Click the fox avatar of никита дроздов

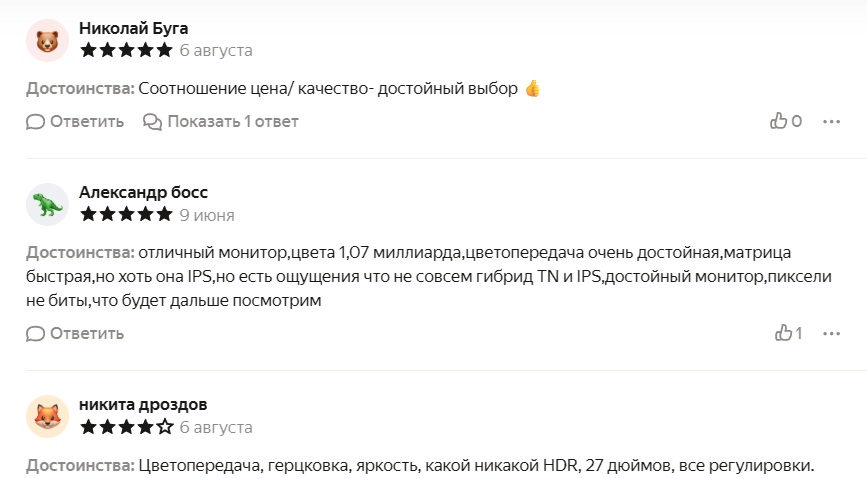48,416
